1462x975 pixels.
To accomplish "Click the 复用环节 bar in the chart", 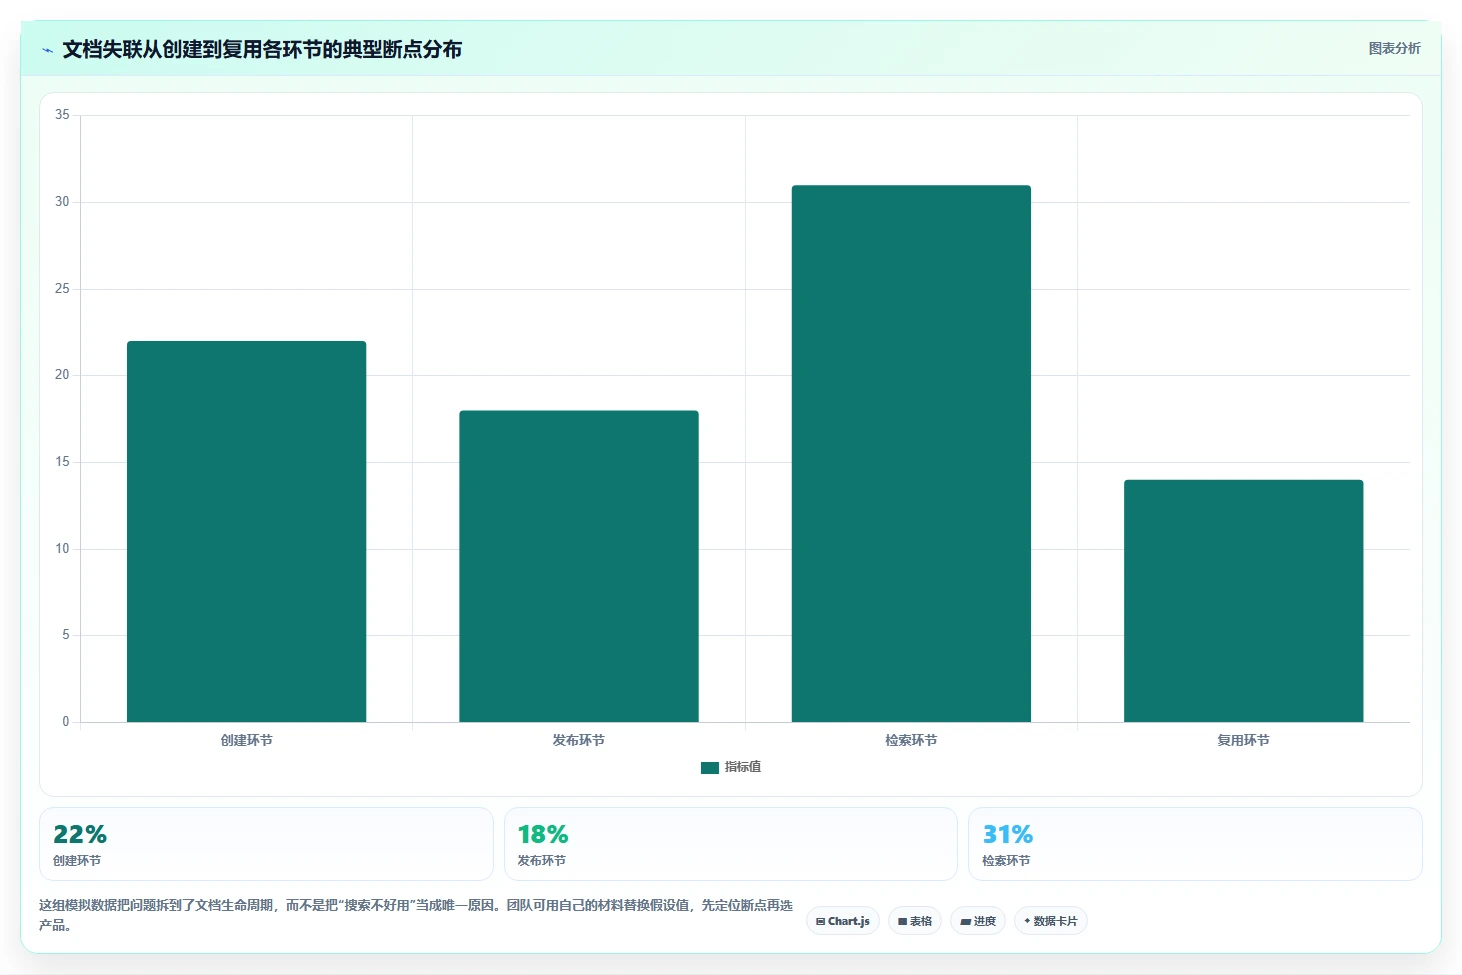I will coord(1243,601).
